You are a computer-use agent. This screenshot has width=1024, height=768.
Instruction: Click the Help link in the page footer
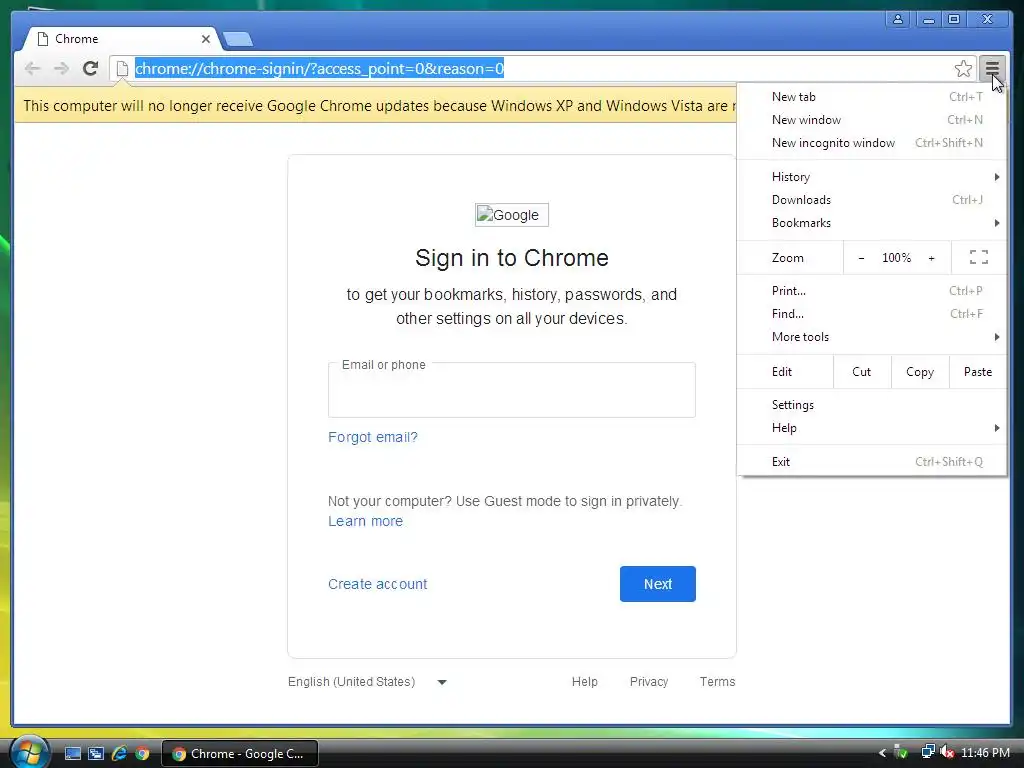point(584,682)
